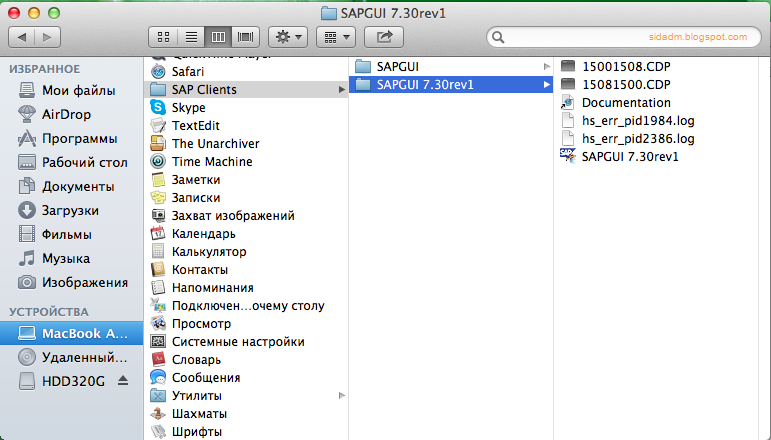The height and width of the screenshot is (440, 771).
Task: Select the Напоминания application
Action: click(x=246, y=288)
